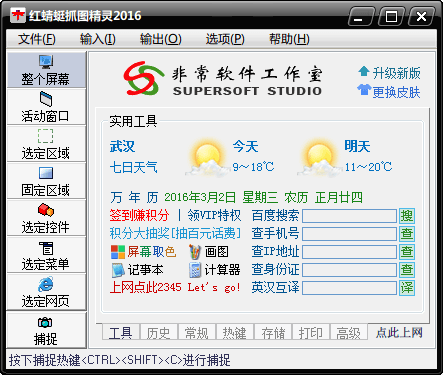Viewport: 443px width, 375px height.
Task: Open the 记事本 notepad icon
Action: point(118,270)
